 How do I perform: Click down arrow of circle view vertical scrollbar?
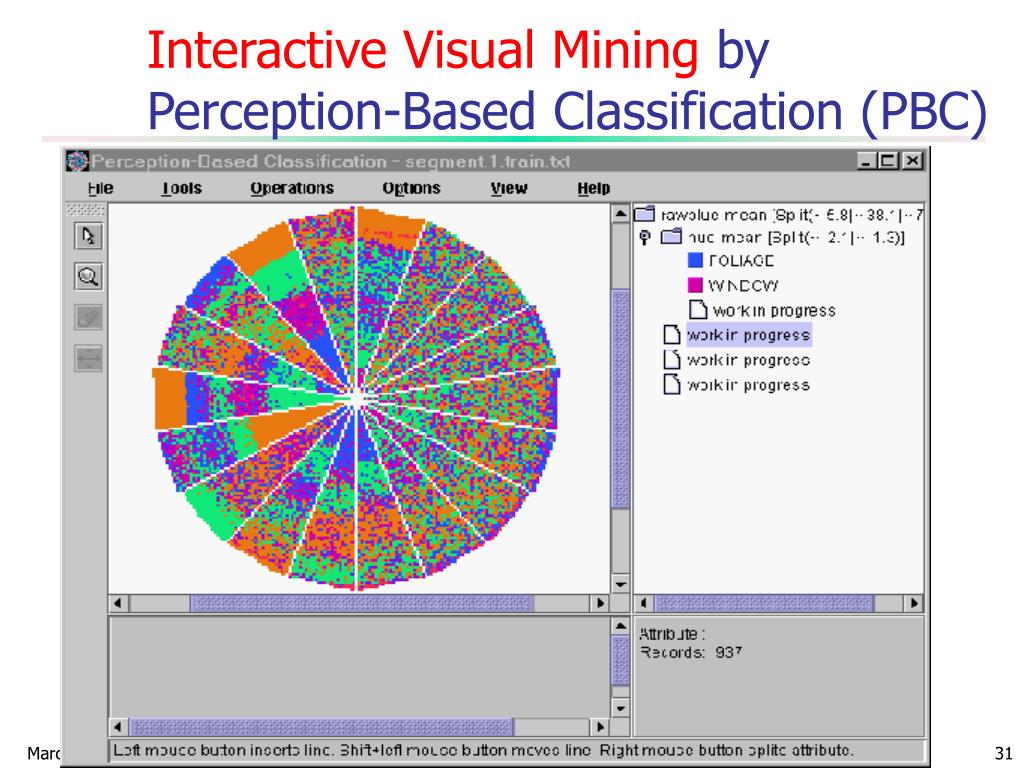point(620,583)
